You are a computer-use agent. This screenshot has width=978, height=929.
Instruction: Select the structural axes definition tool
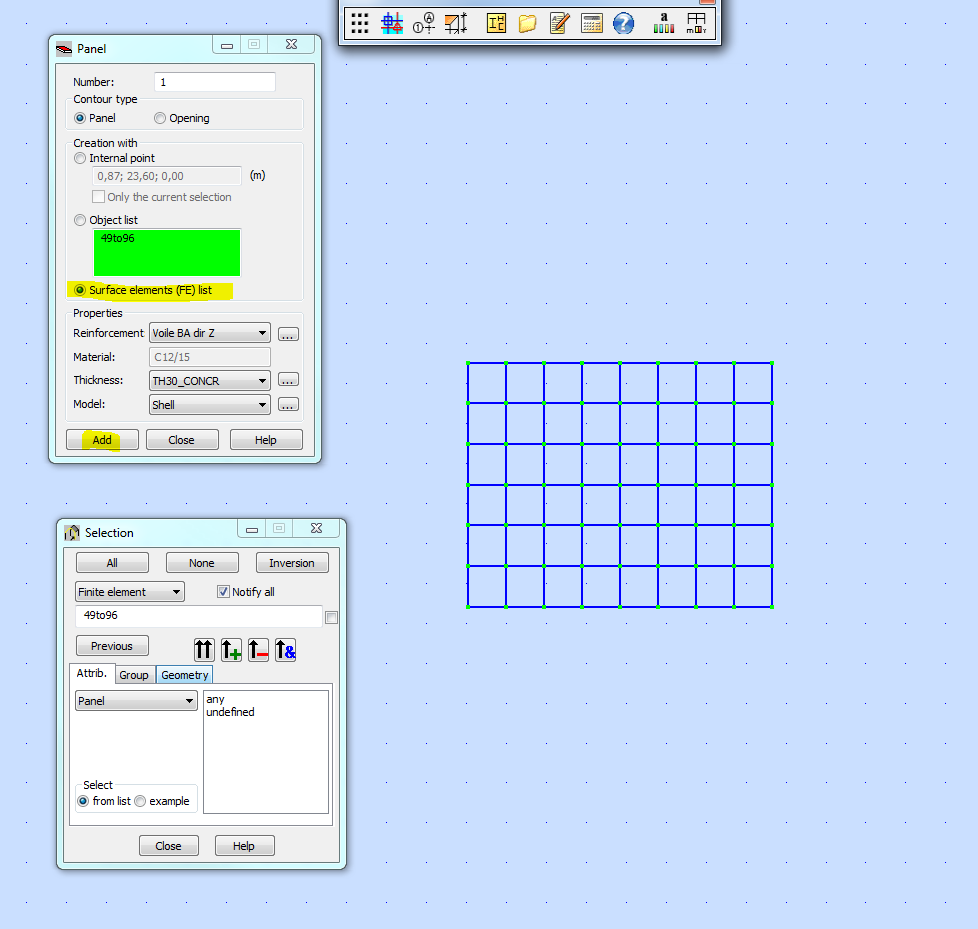pyautogui.click(x=391, y=23)
